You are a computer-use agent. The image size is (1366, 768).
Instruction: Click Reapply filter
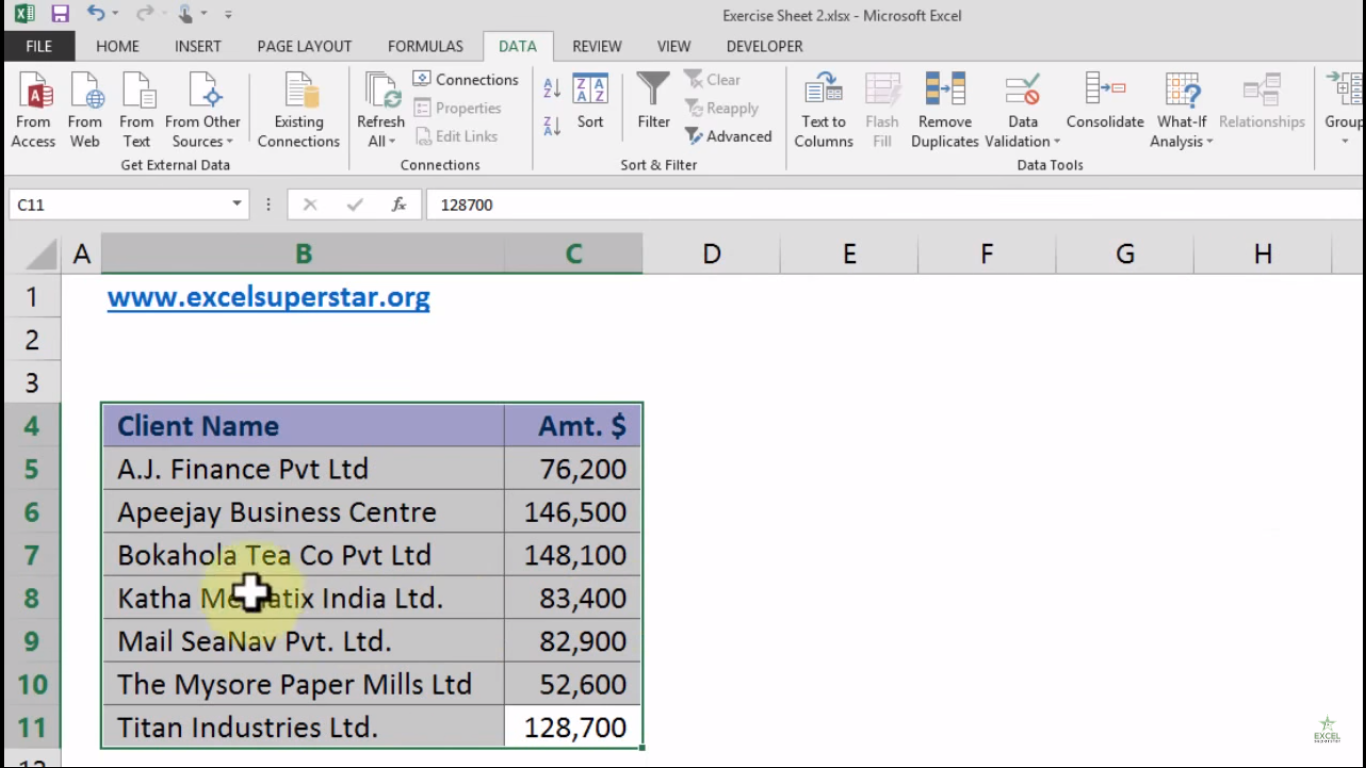click(723, 108)
